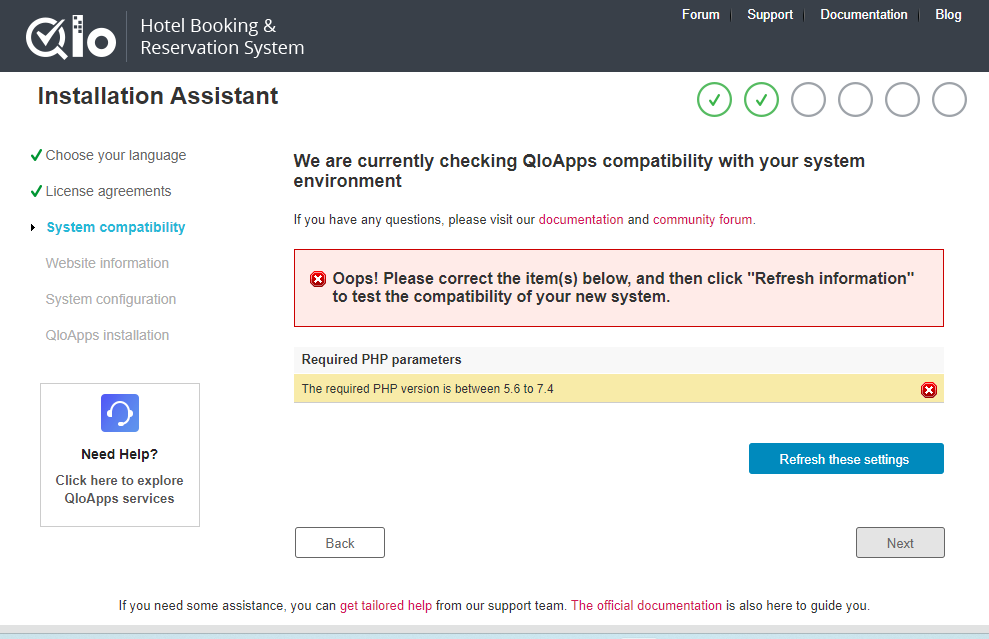Screen dimensions: 989x639
Task: Click the Back button
Action: (x=340, y=542)
